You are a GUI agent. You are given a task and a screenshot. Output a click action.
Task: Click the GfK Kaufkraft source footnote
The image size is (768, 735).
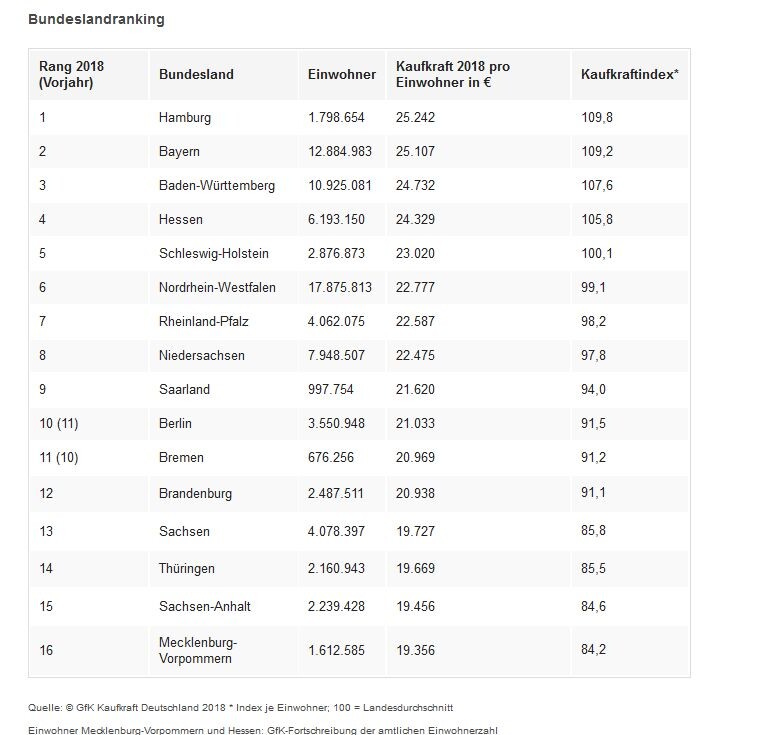point(240,708)
